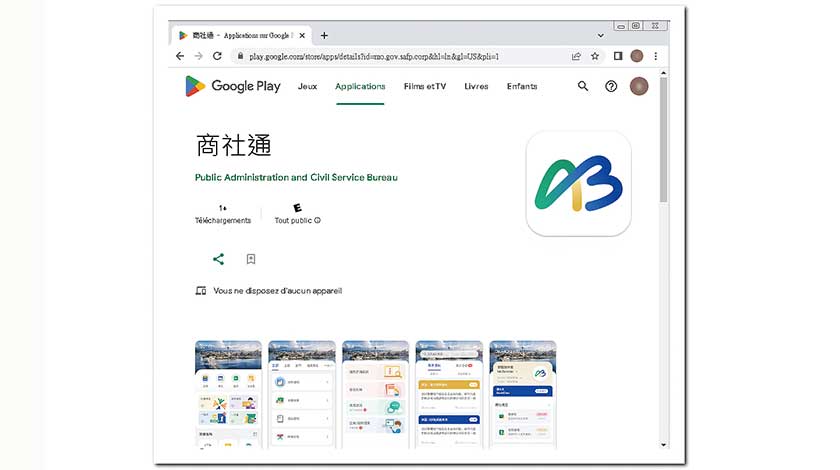Open the Jeux tab
The image size is (840, 470).
(308, 86)
